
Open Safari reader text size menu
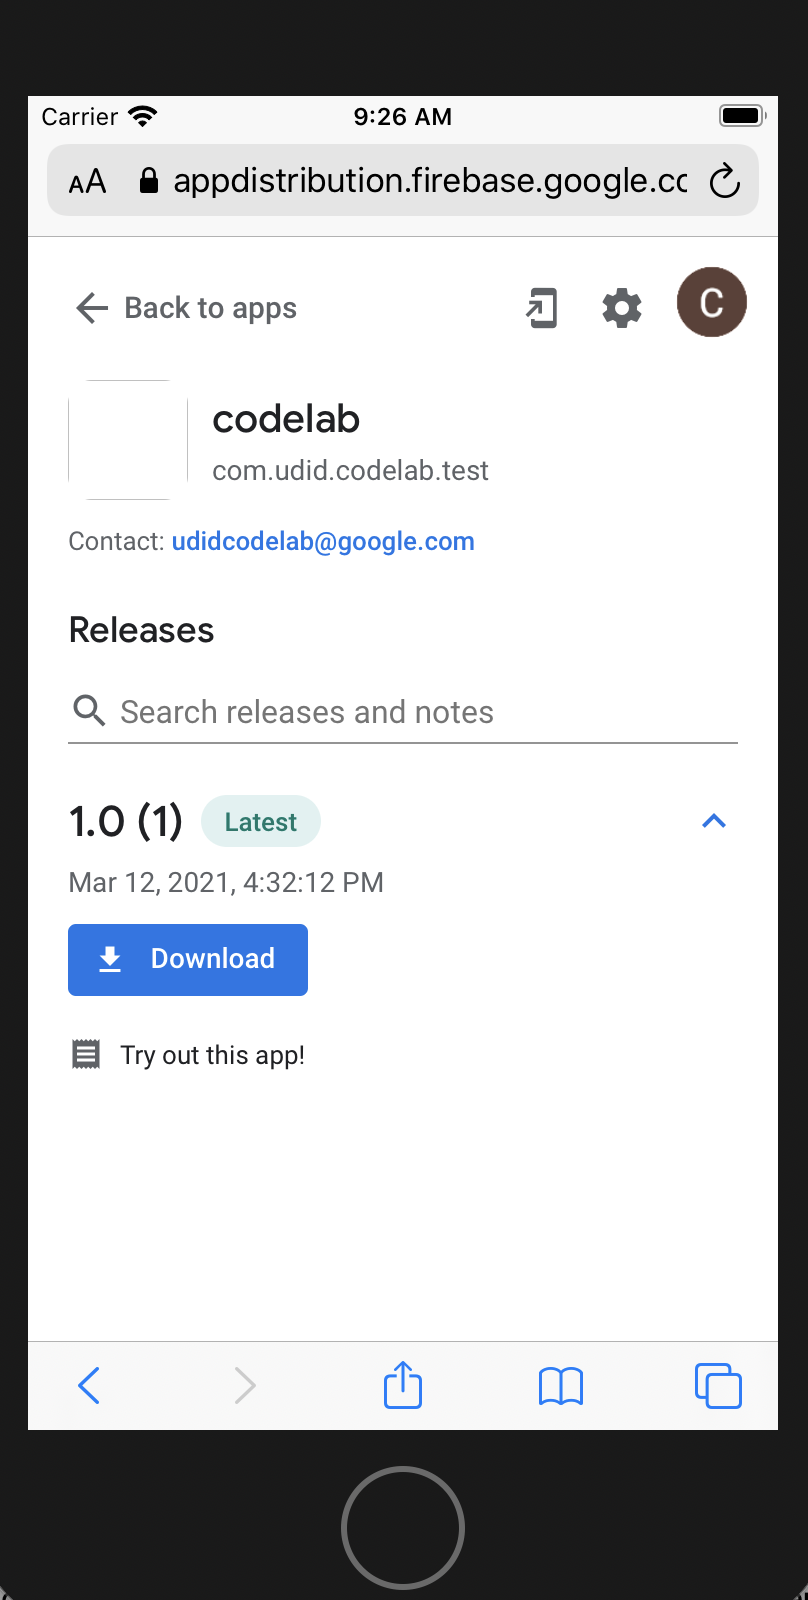click(88, 182)
